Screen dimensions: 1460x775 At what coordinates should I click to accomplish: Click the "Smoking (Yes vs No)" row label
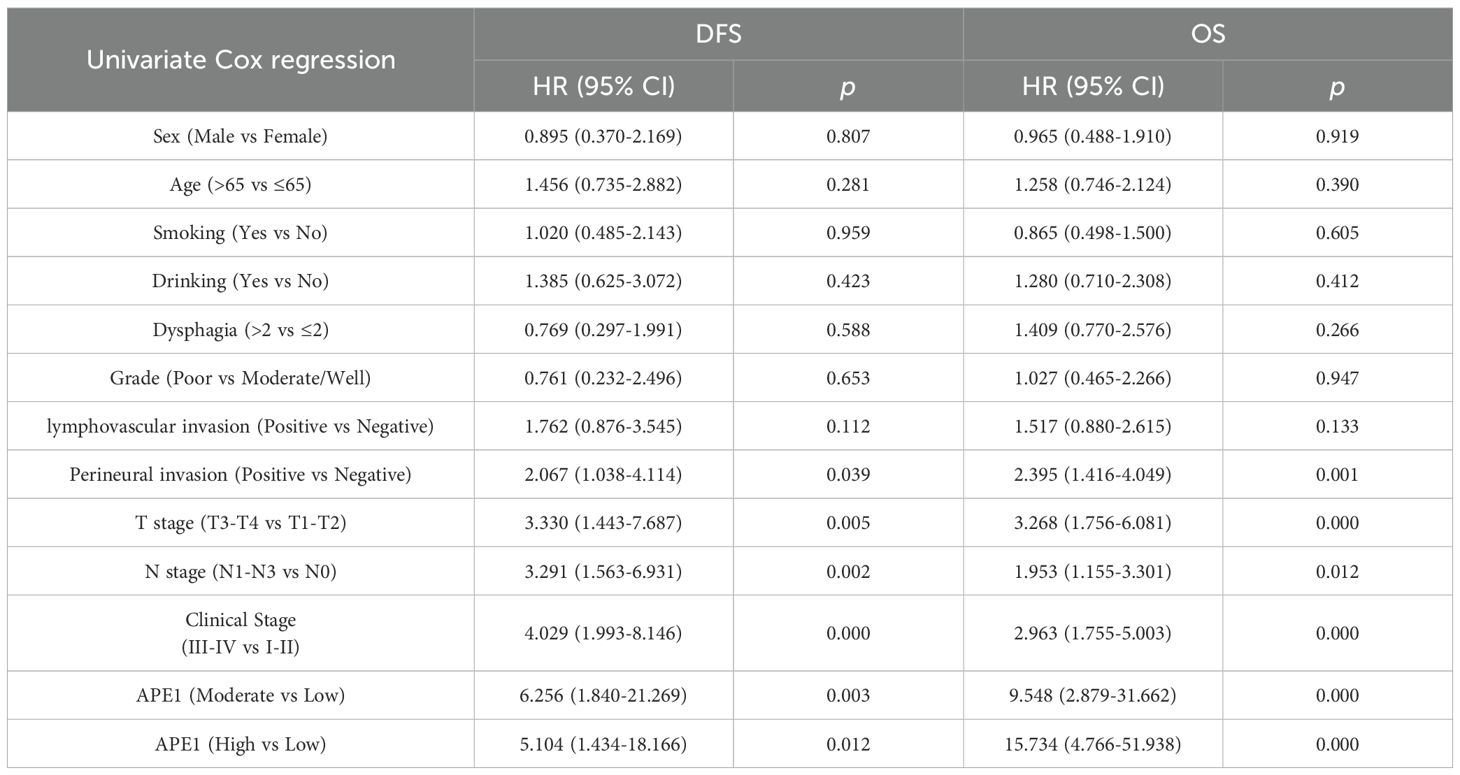pos(240,233)
